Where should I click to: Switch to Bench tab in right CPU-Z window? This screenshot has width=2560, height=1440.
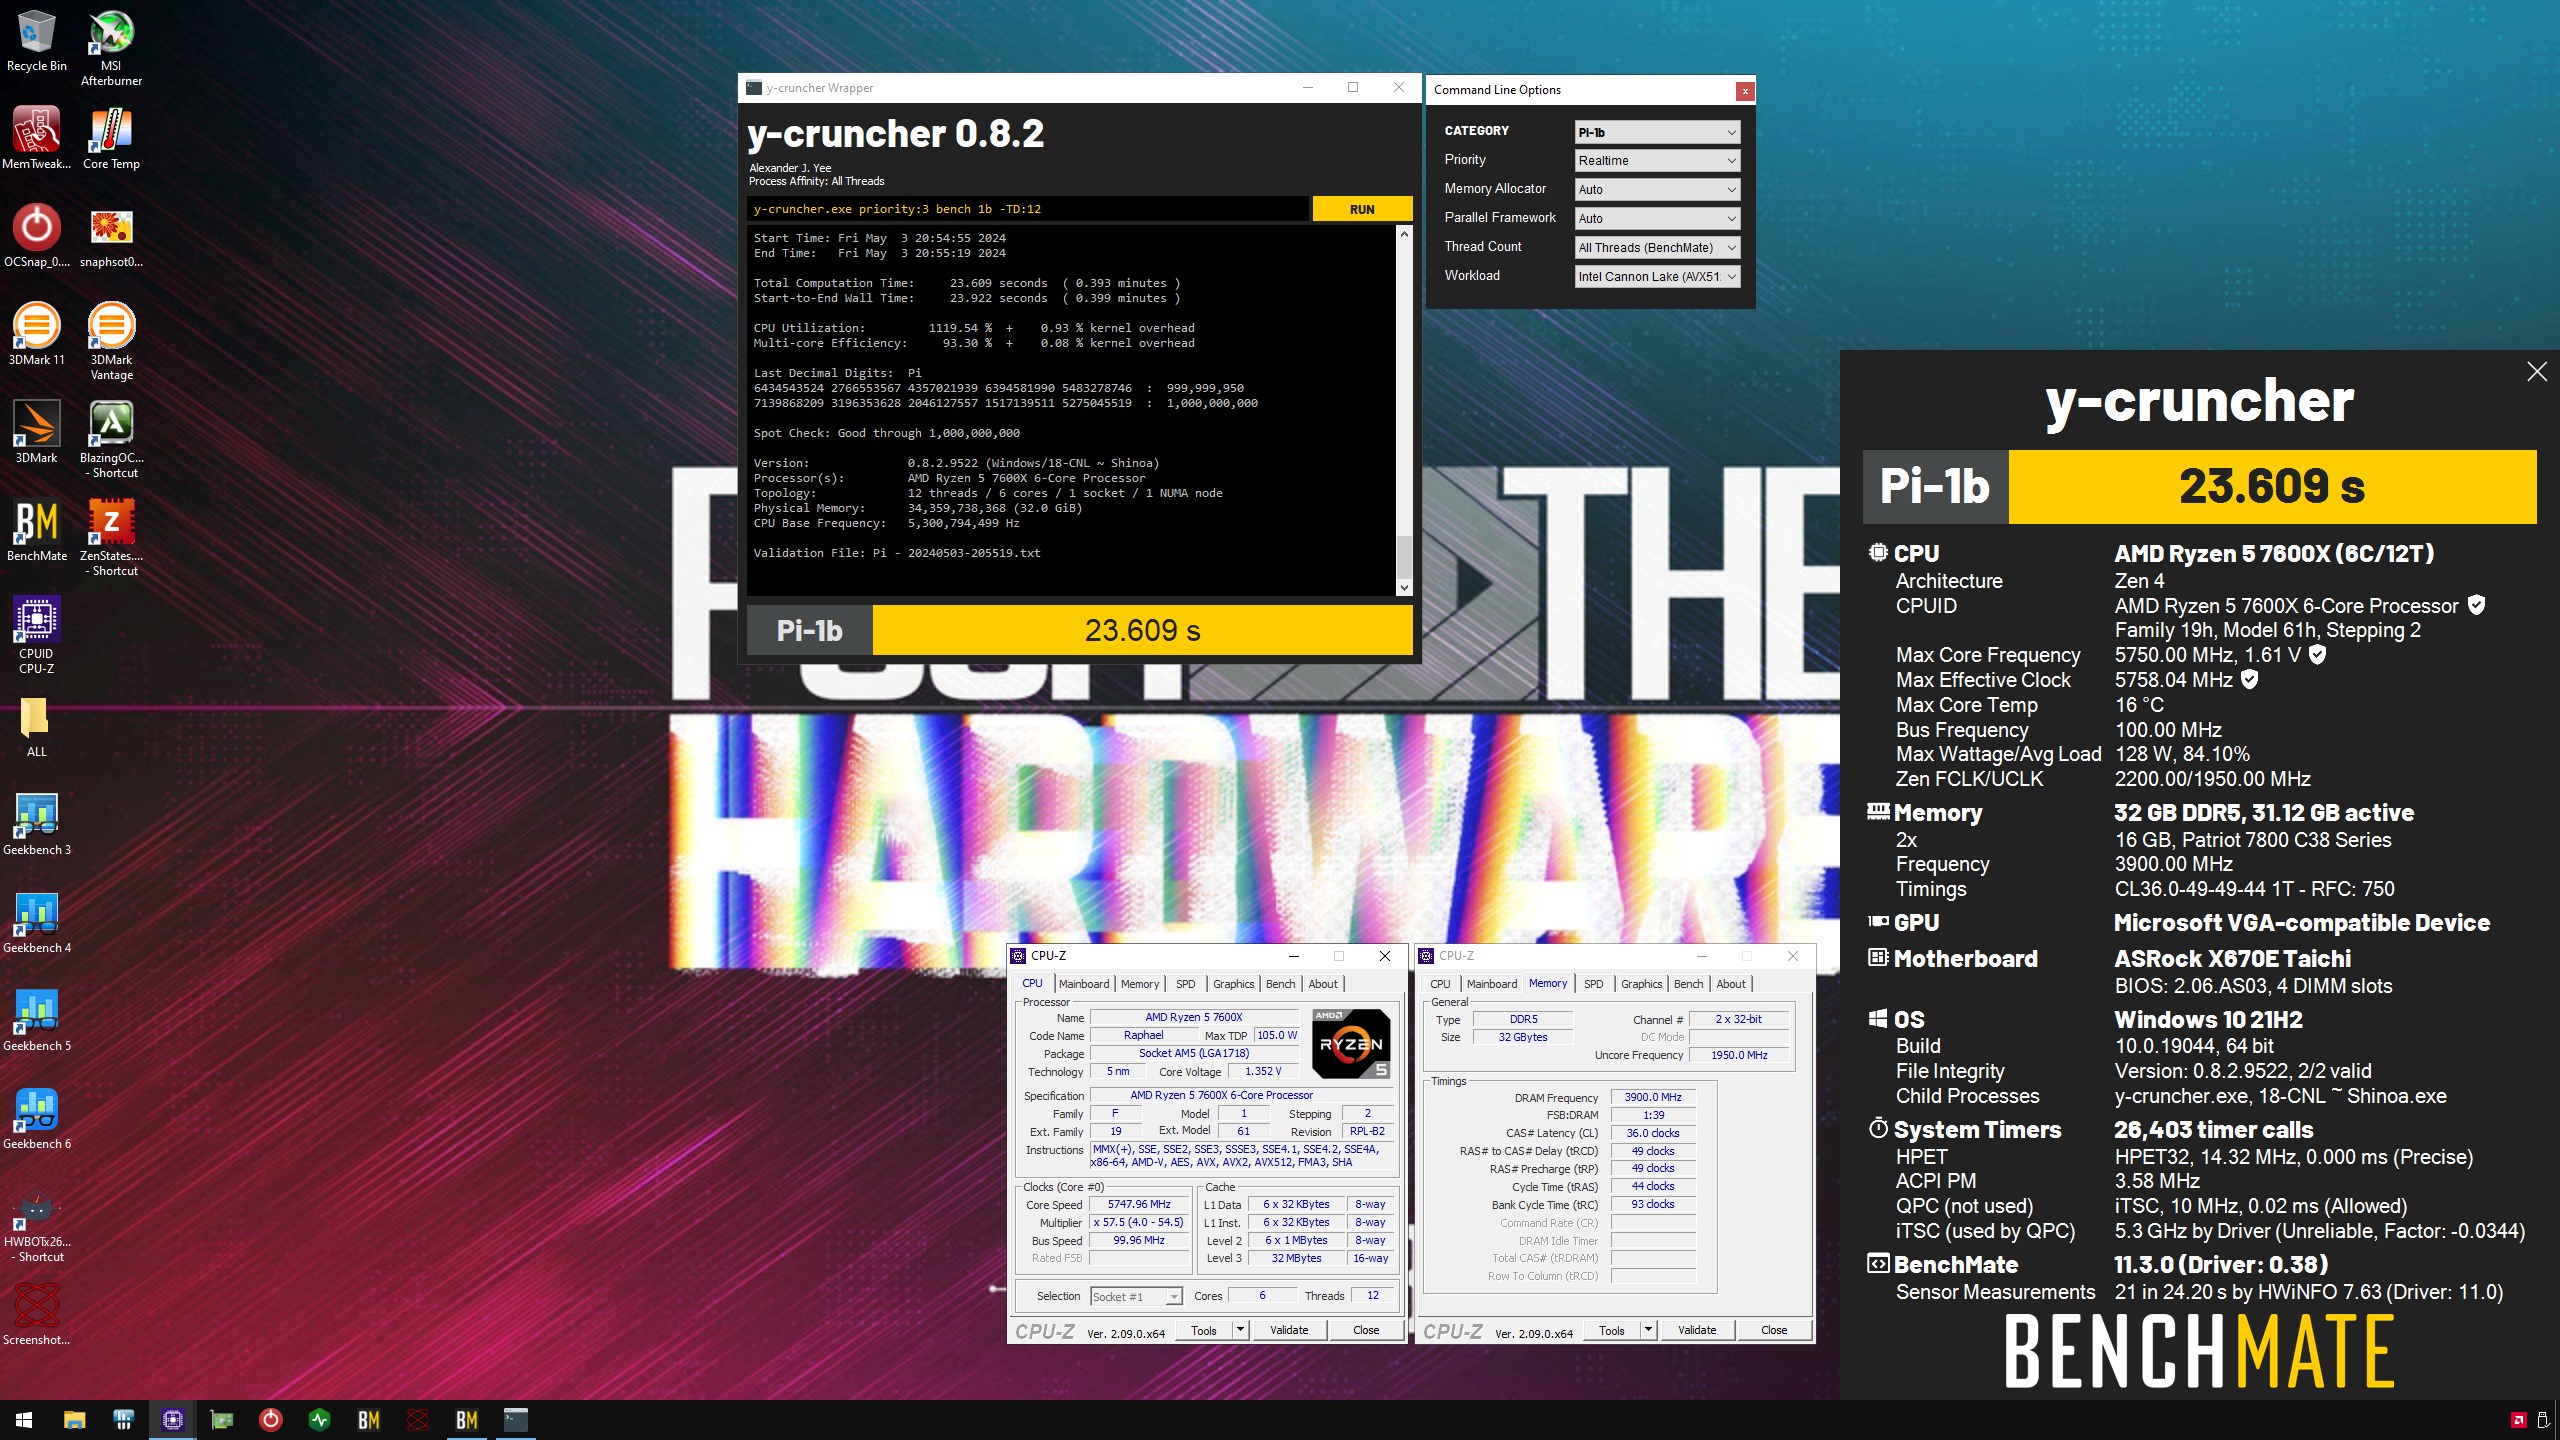tap(1689, 984)
